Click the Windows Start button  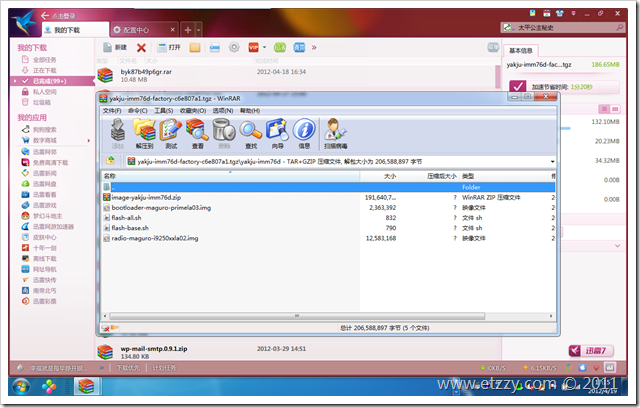click(x=21, y=386)
